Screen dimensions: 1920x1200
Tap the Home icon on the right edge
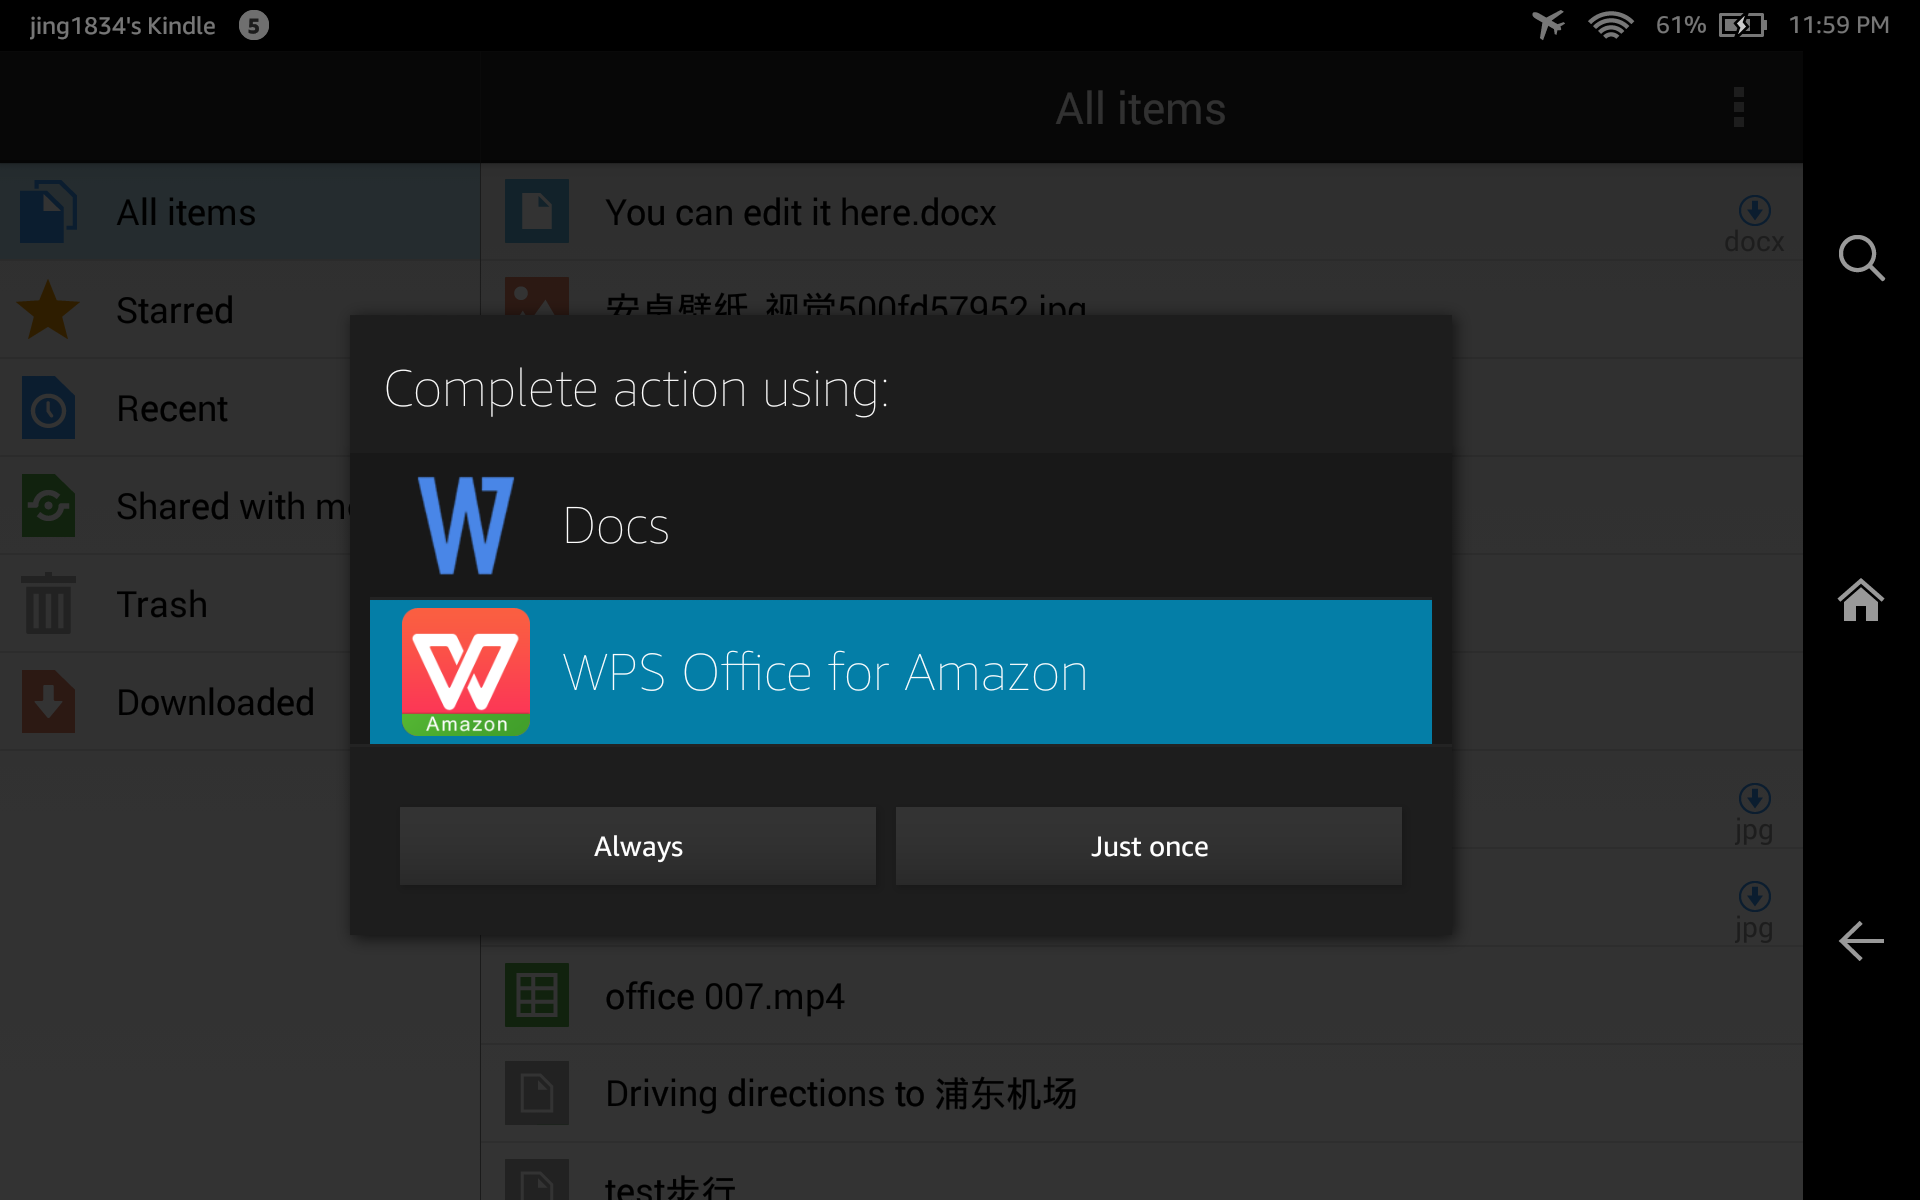click(1859, 600)
